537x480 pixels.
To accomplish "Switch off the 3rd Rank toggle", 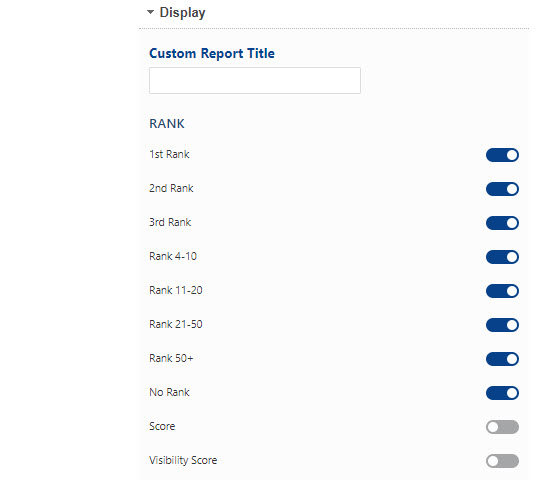I will click(x=502, y=223).
